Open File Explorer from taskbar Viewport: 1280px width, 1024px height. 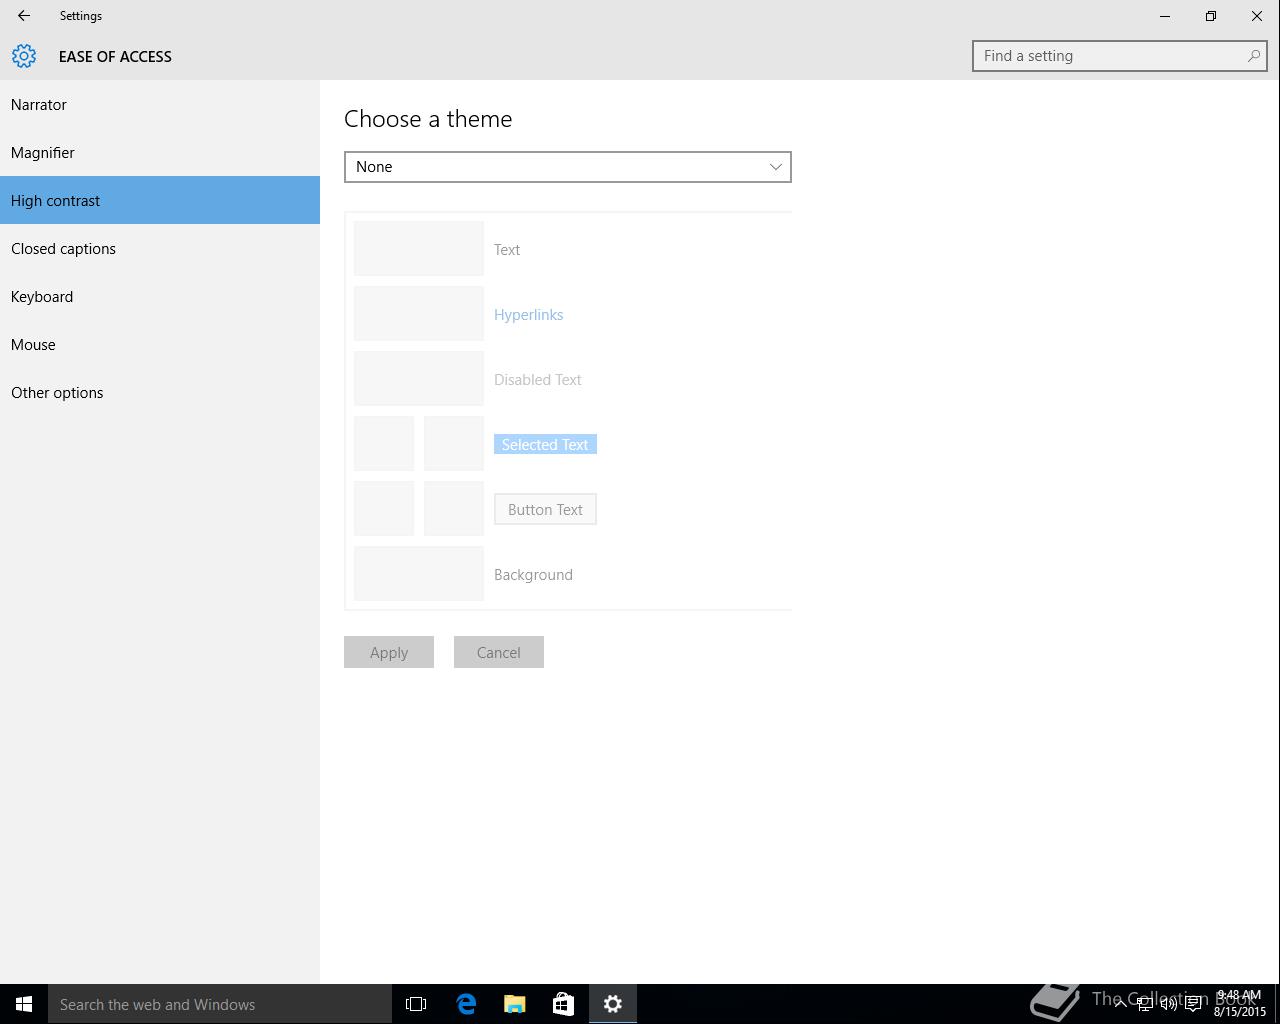(x=515, y=1004)
